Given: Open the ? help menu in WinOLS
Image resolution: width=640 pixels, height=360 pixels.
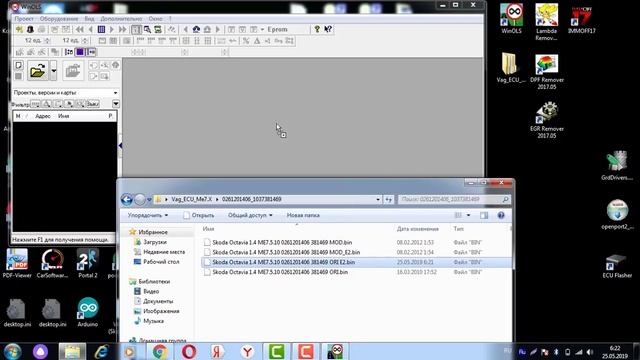Looking at the screenshot, I should [x=170, y=19].
